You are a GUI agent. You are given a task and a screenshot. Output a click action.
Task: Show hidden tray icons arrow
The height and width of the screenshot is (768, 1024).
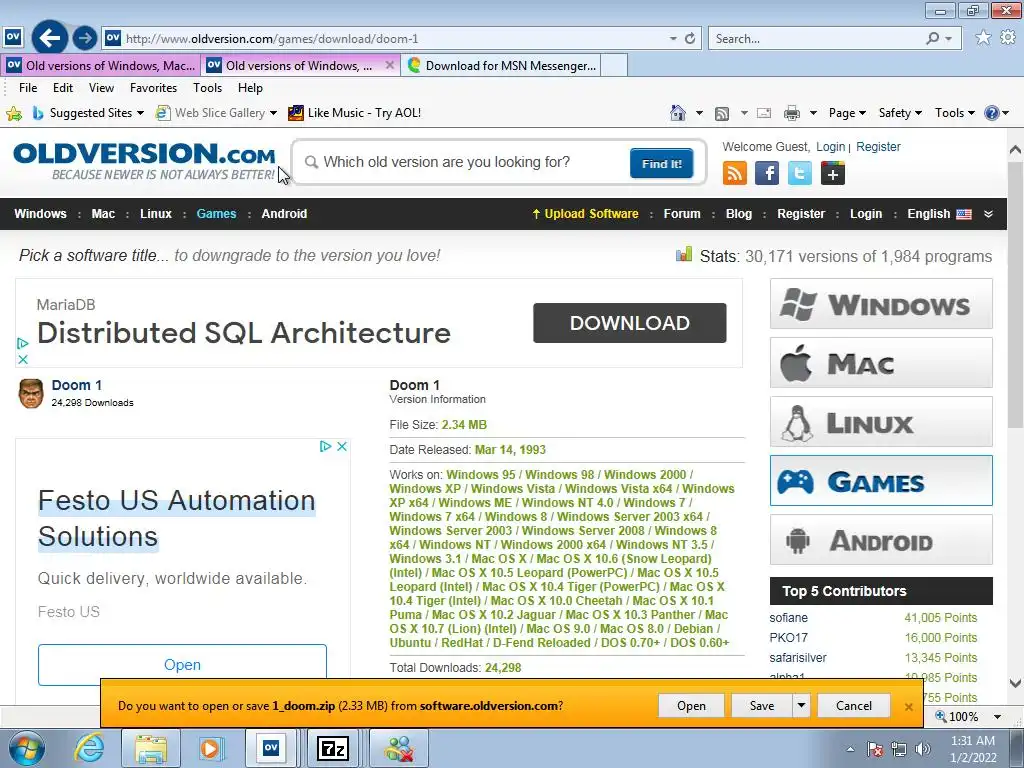coord(850,749)
